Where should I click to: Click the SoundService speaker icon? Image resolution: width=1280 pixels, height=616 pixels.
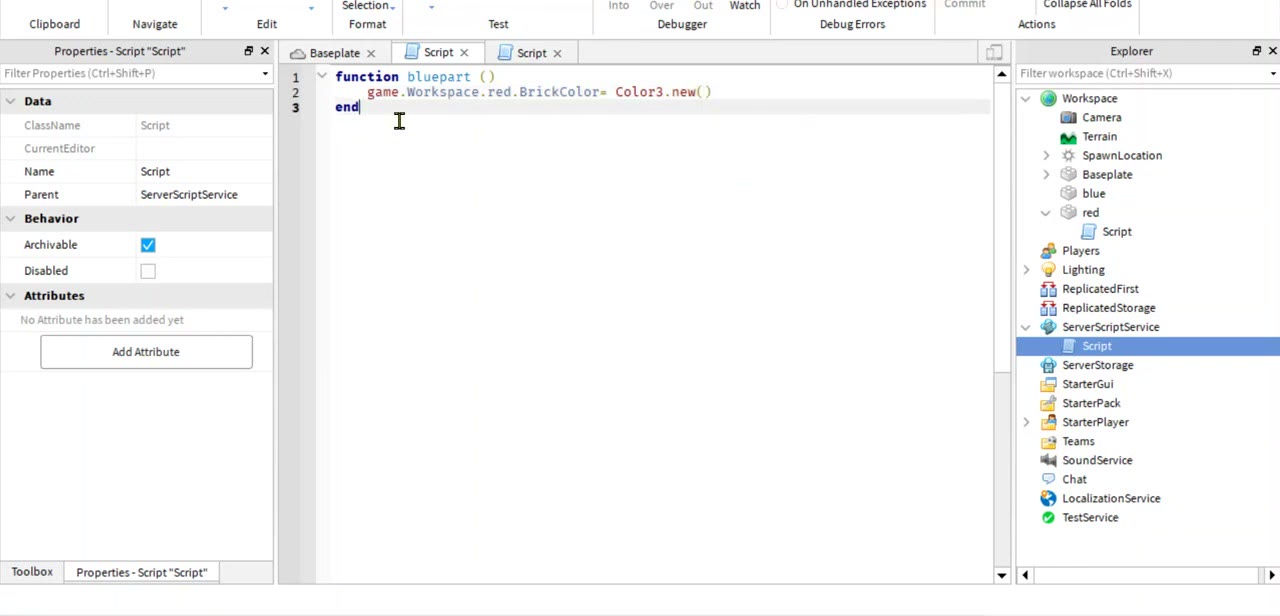(1048, 460)
